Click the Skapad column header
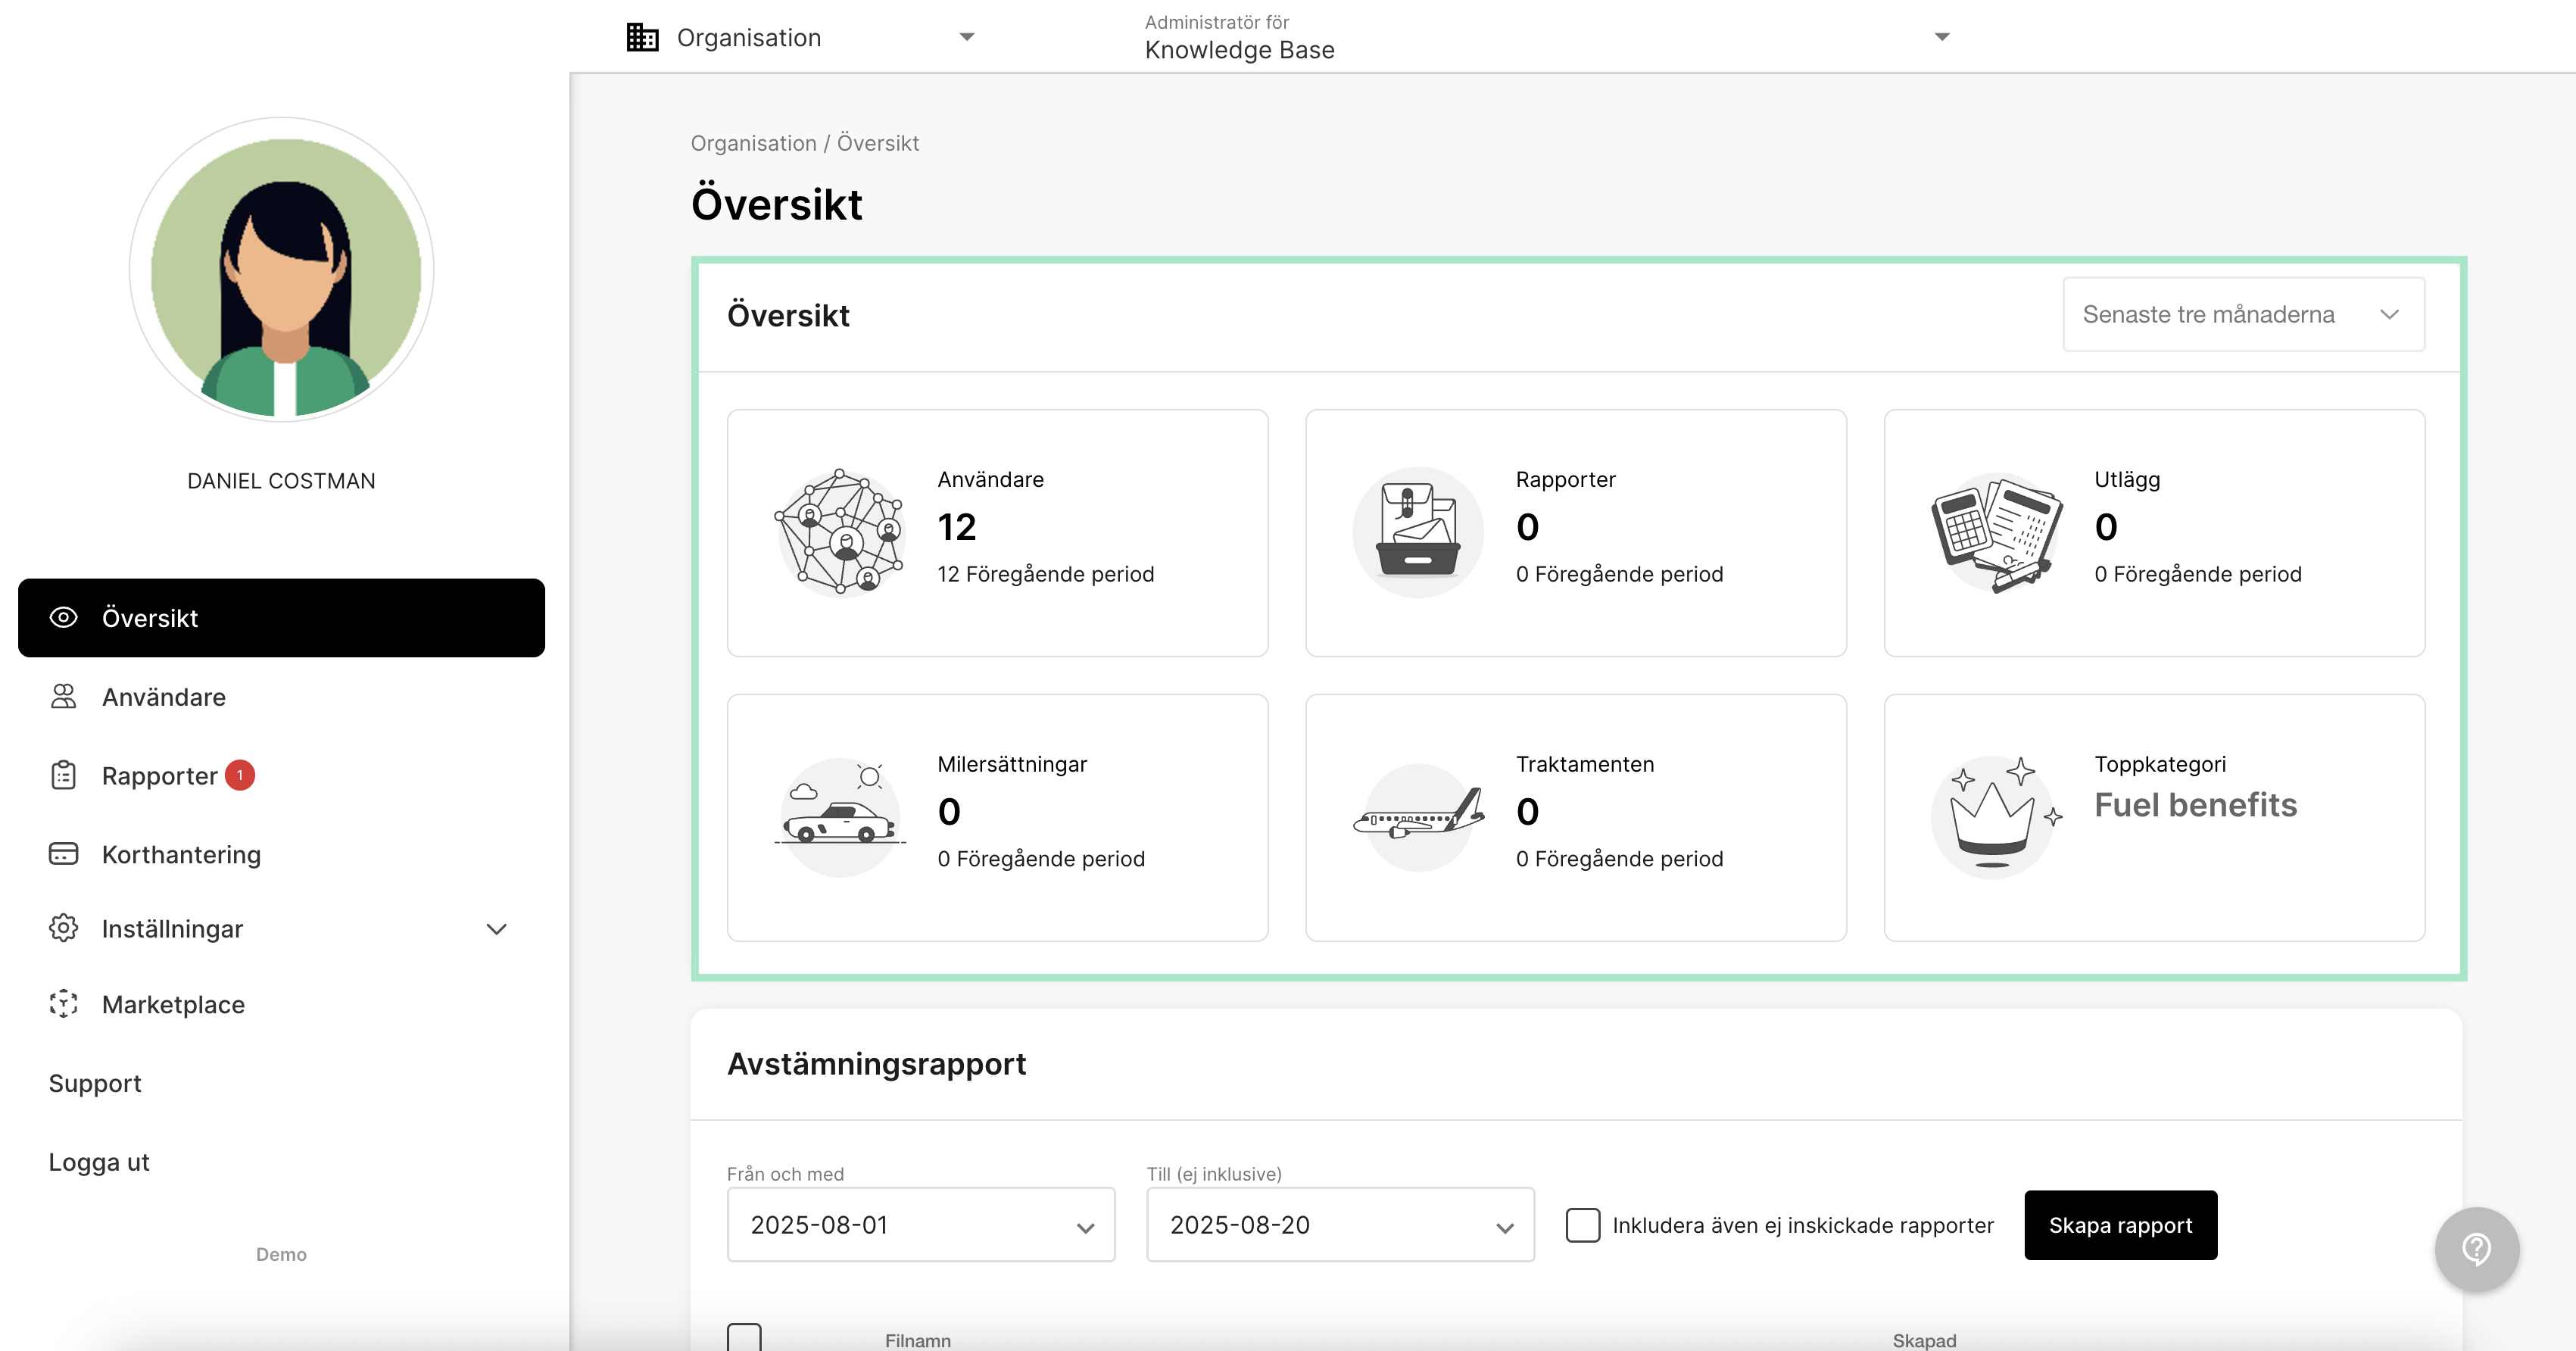The height and width of the screenshot is (1351, 2576). (1924, 1340)
